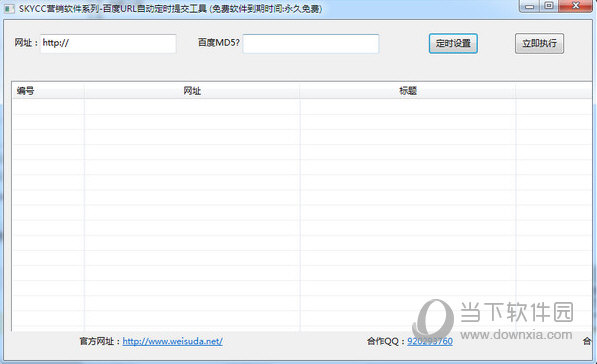Click the 合作QQ label text

[386, 341]
